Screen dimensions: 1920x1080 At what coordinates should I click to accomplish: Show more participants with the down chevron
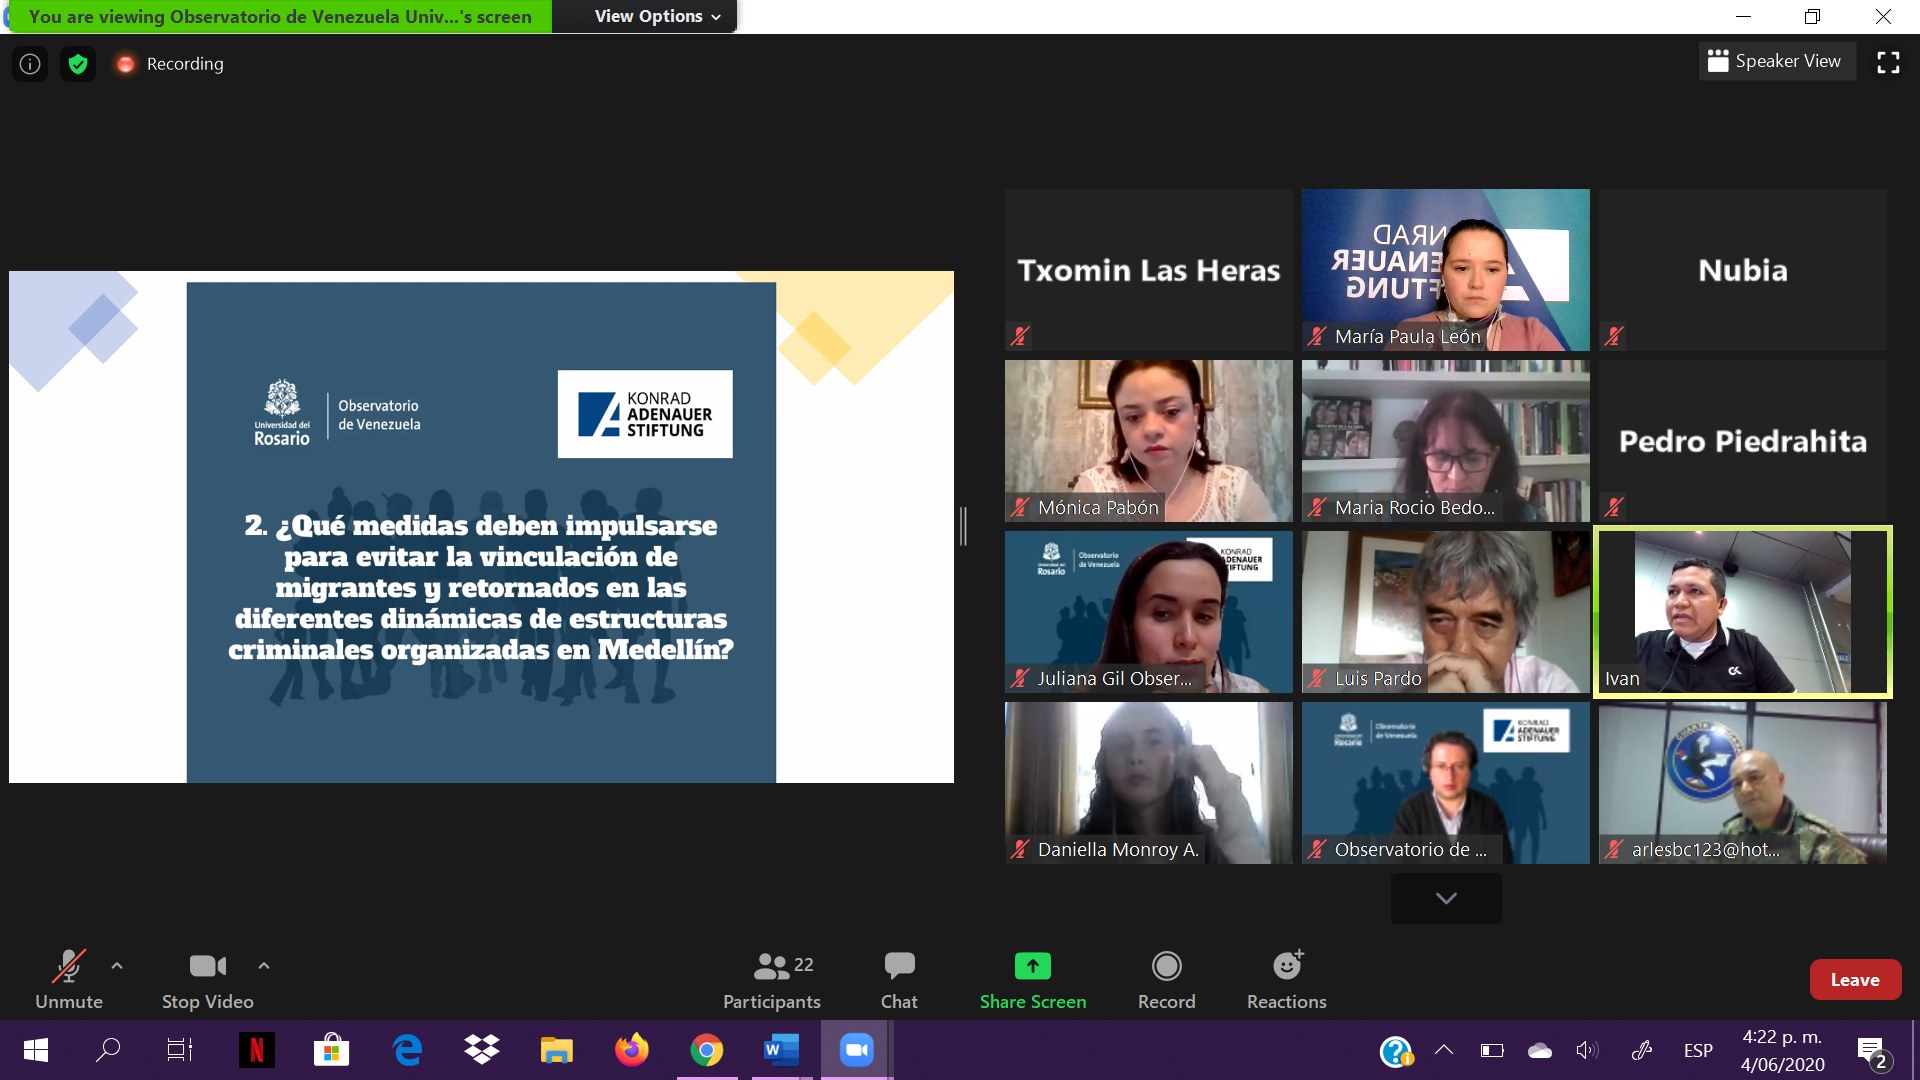coord(1445,898)
